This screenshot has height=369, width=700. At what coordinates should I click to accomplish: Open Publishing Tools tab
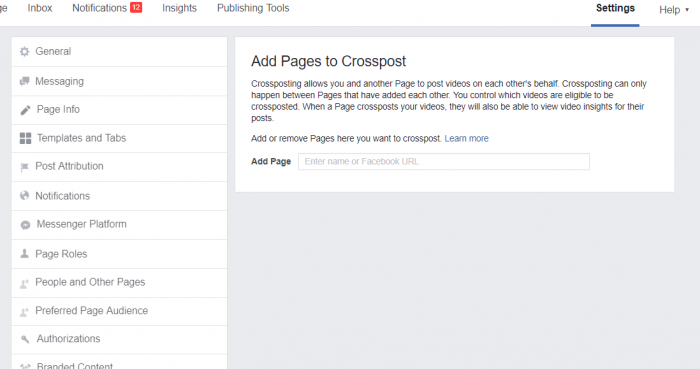click(253, 8)
